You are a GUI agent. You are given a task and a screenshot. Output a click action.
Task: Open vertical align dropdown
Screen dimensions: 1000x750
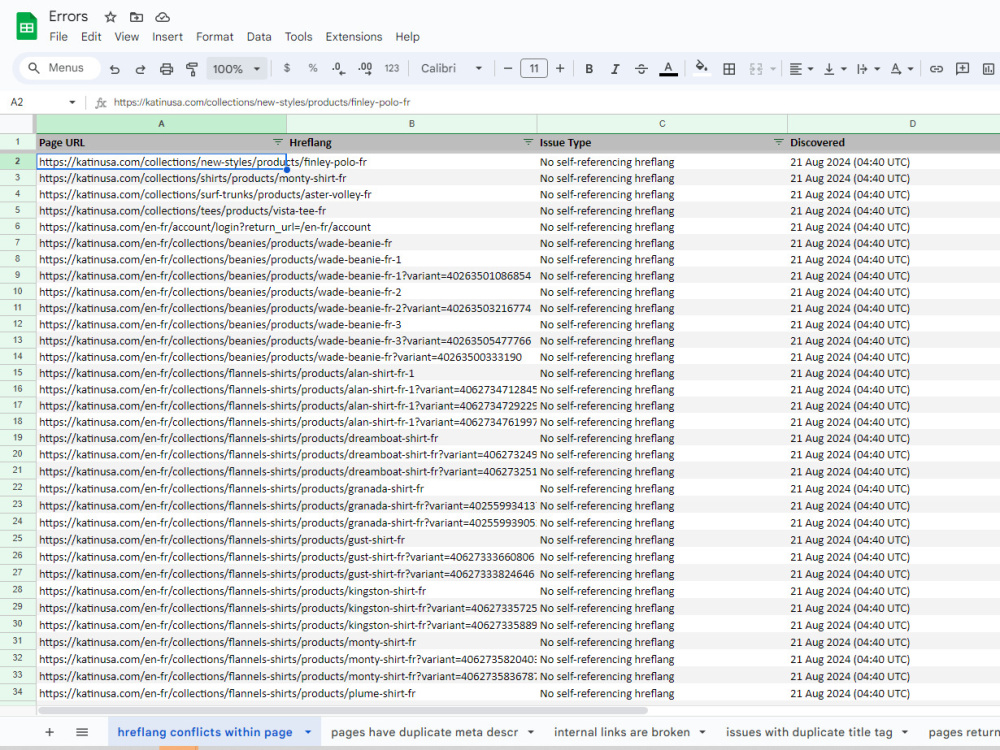click(834, 69)
